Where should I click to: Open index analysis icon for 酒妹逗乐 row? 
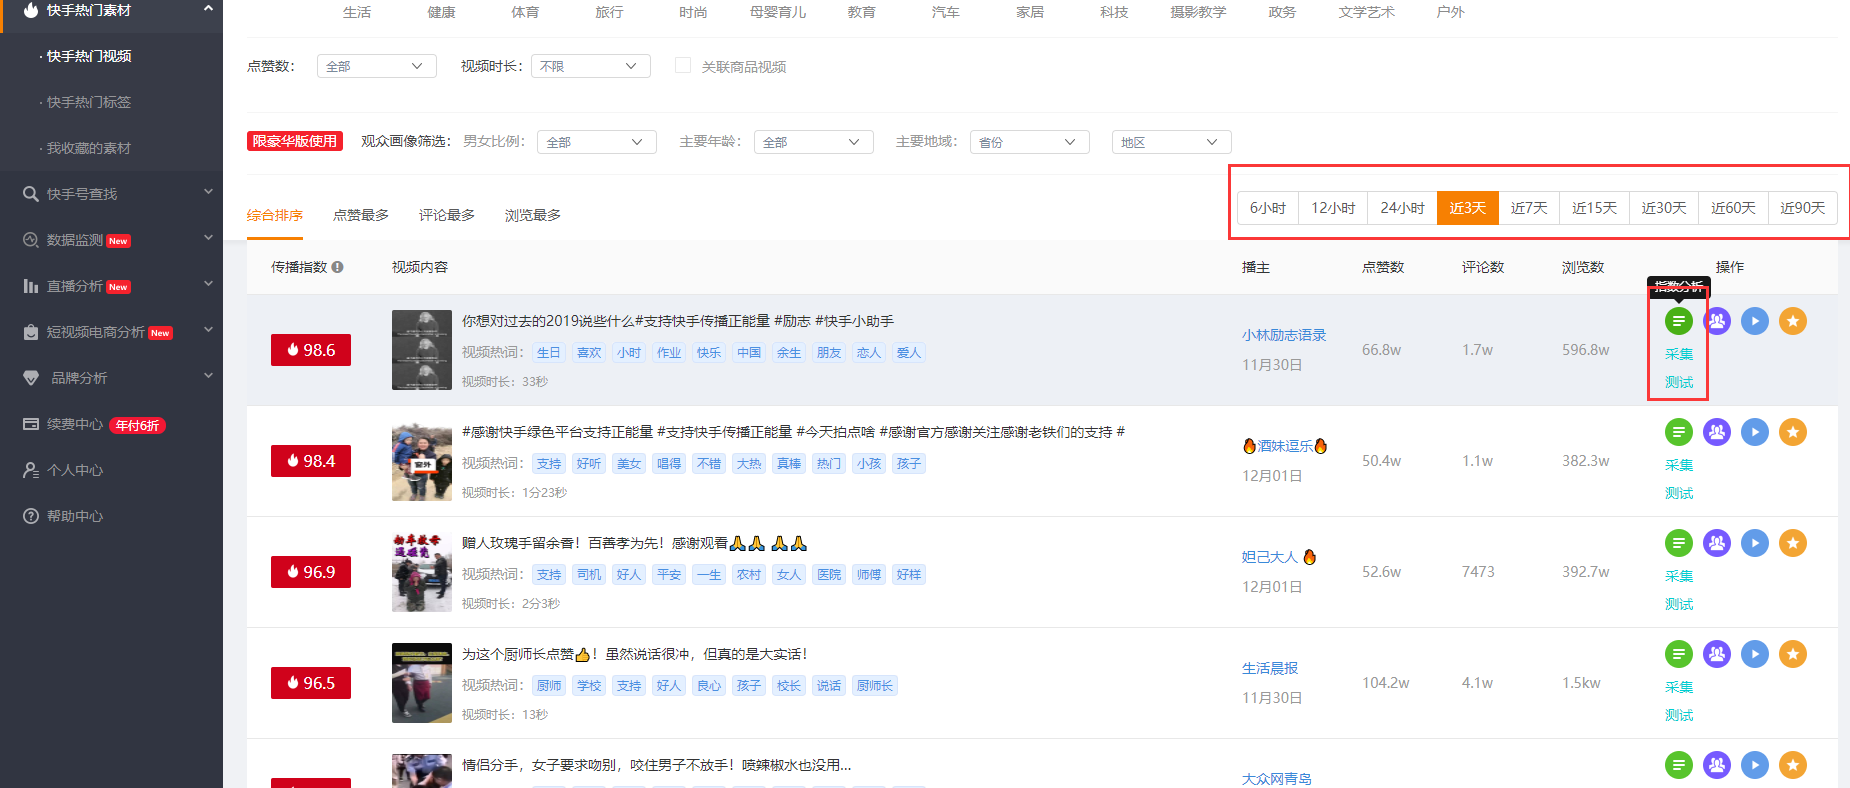pyautogui.click(x=1678, y=432)
